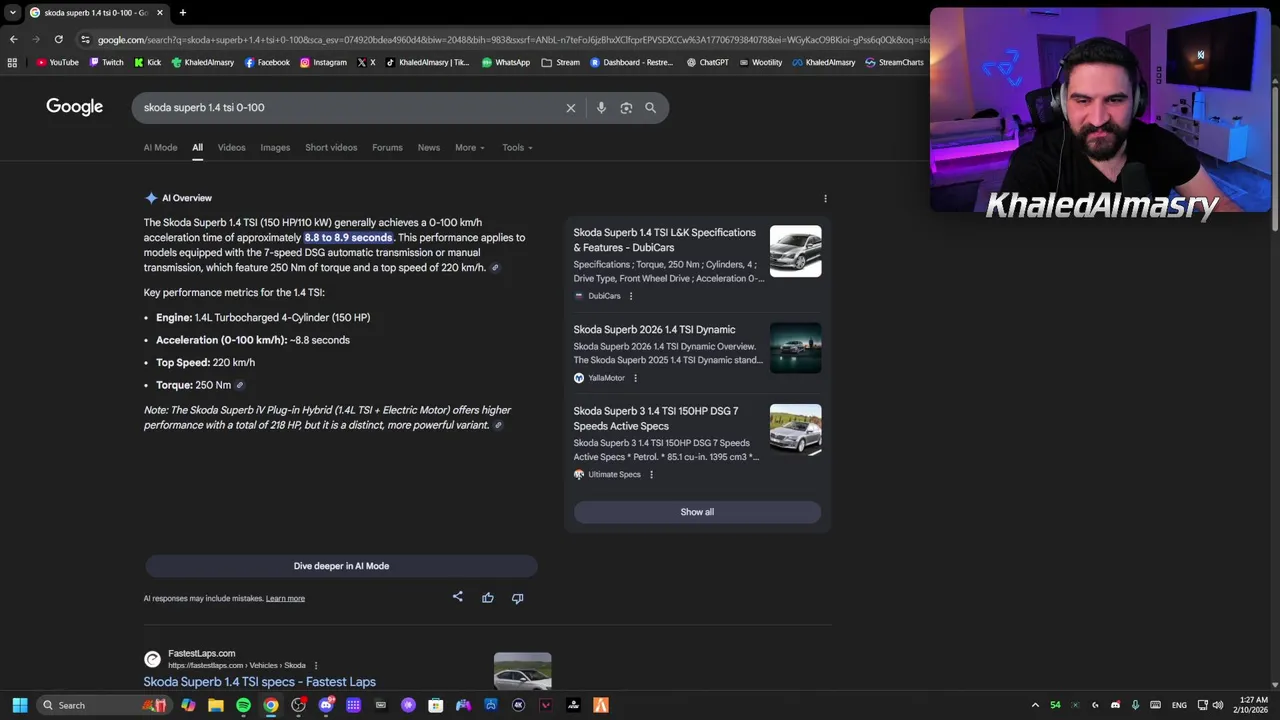Open the Facebook bookmark
Image resolution: width=1280 pixels, height=720 pixels.
(x=267, y=62)
